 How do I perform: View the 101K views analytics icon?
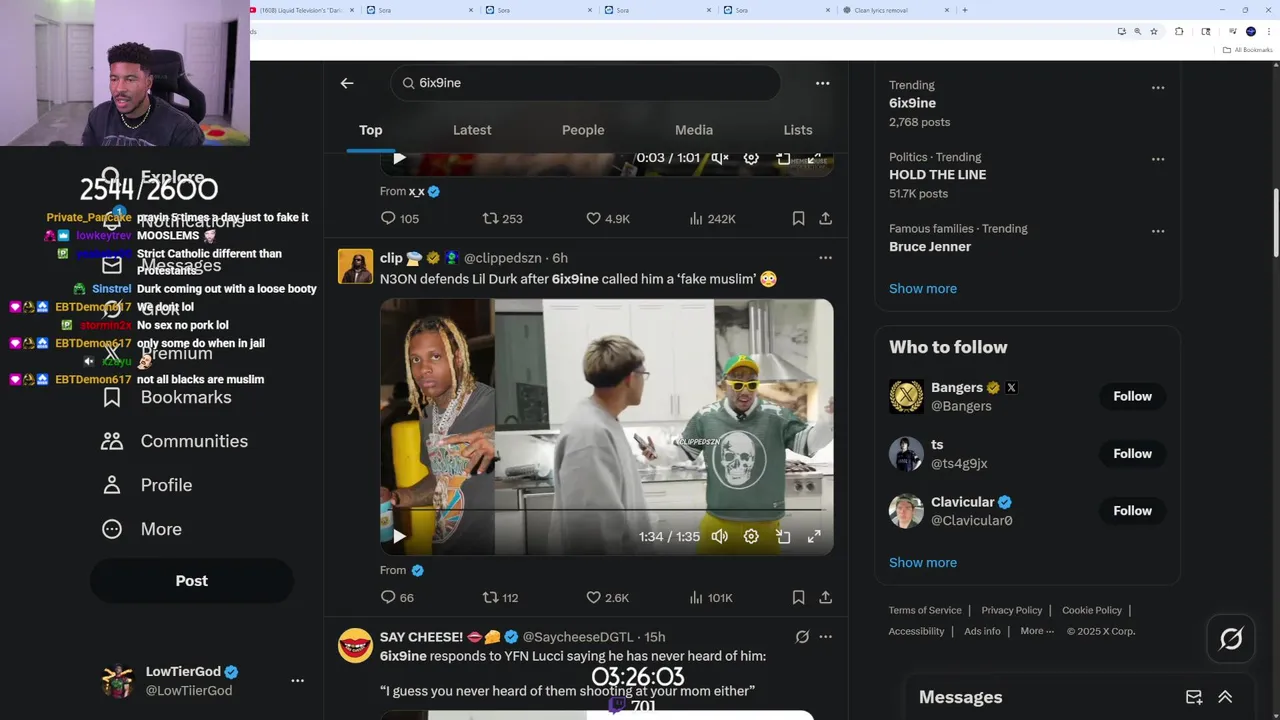click(696, 597)
